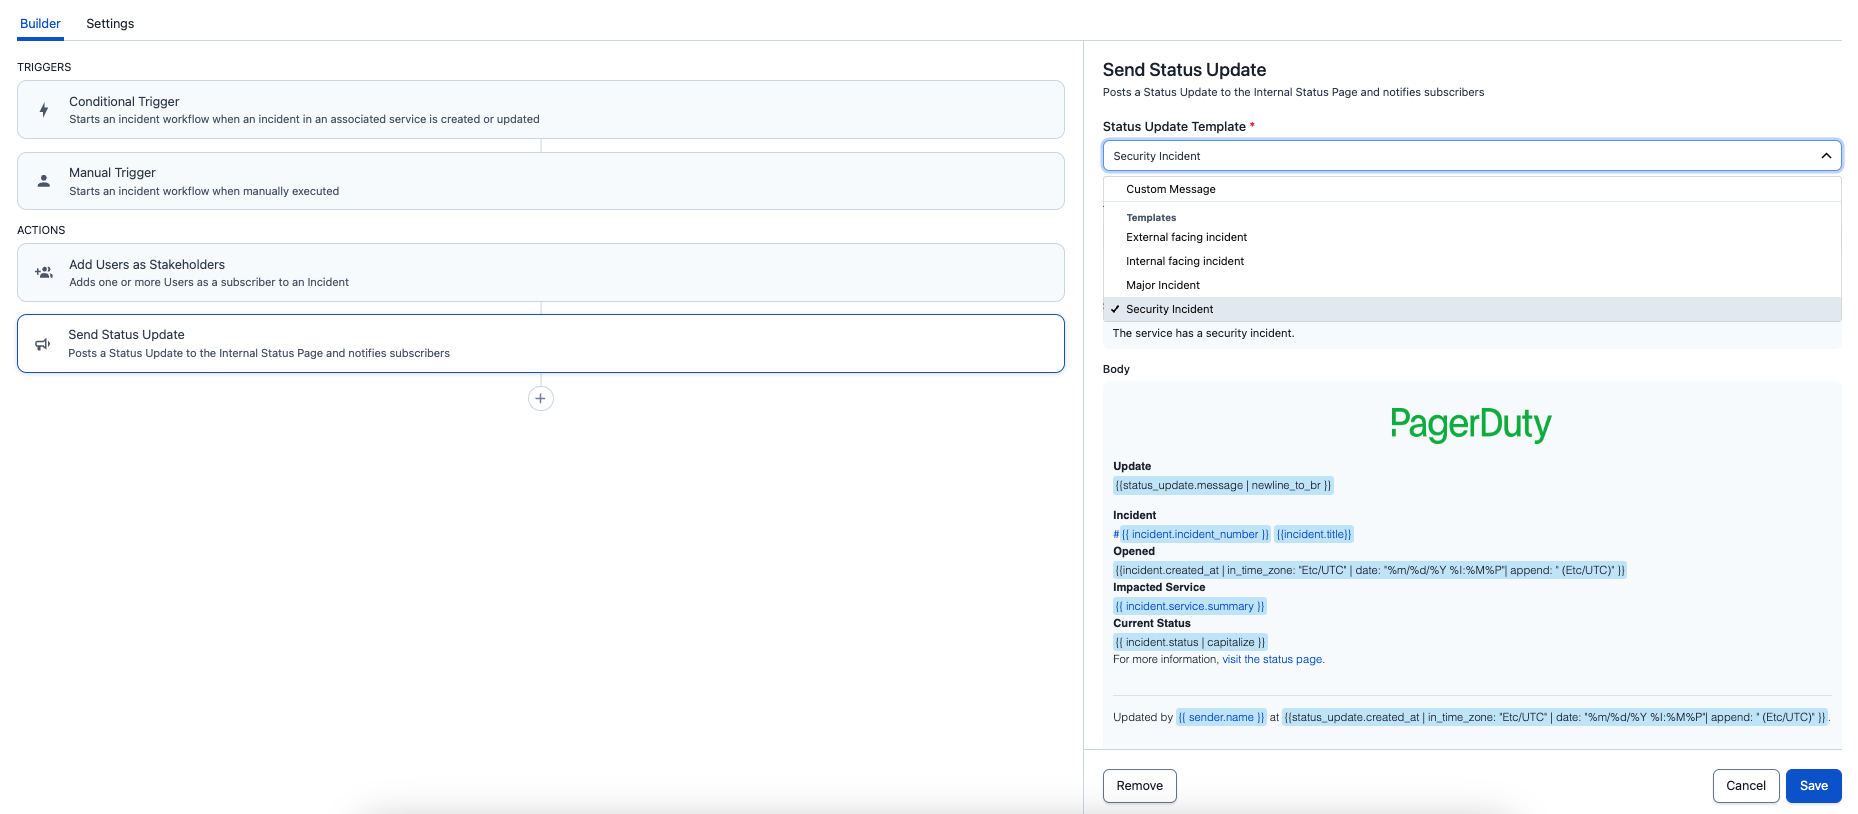Click the Cancel button
The width and height of the screenshot is (1858, 814).
pyautogui.click(x=1746, y=786)
